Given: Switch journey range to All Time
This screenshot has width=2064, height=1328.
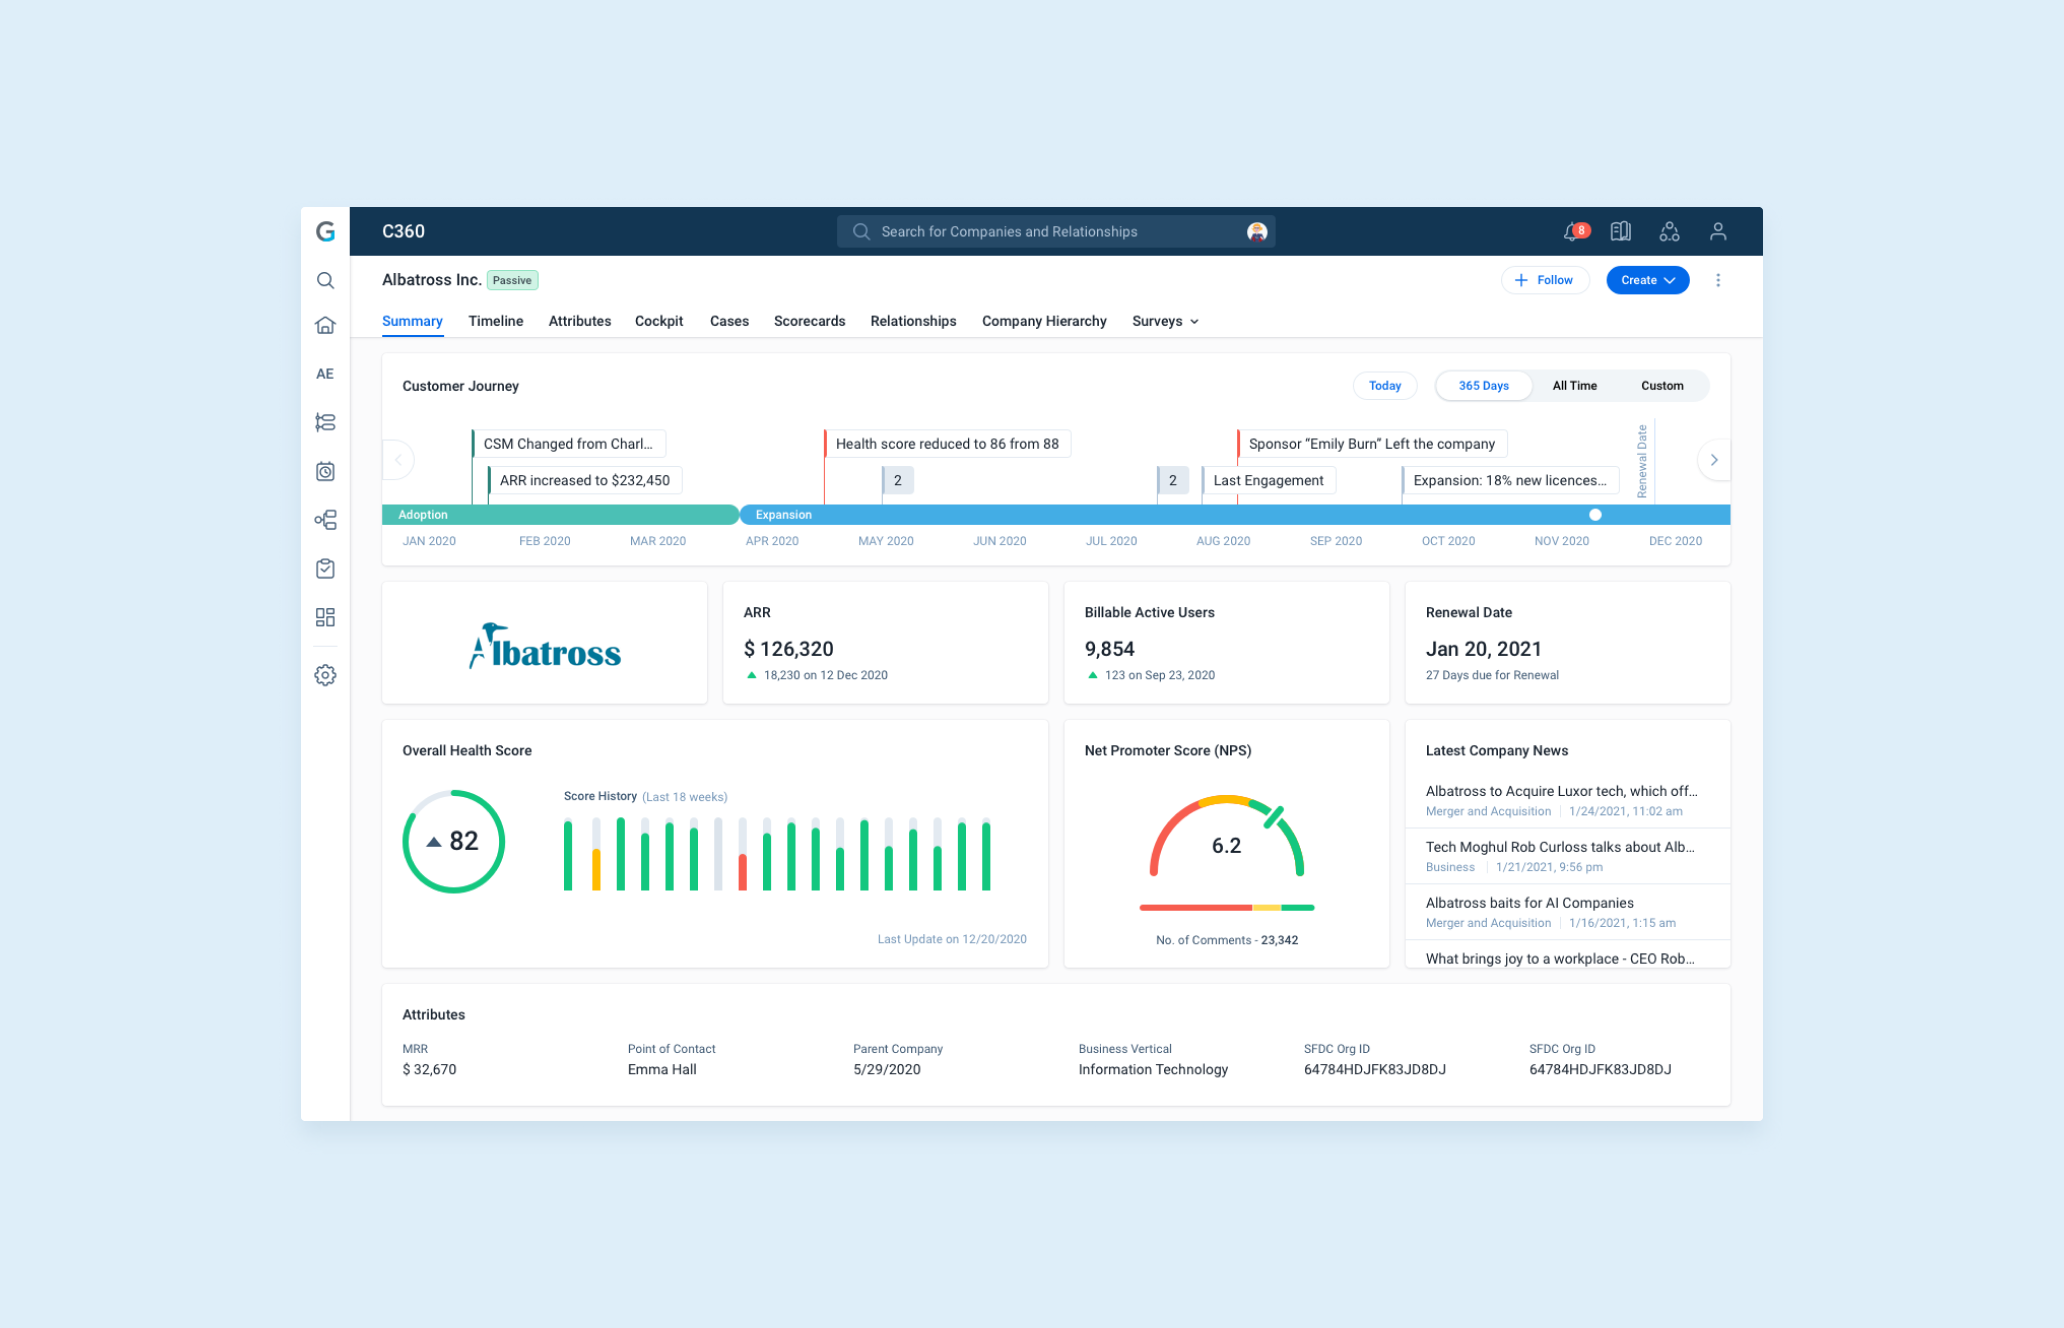Looking at the screenshot, I should (1574, 386).
